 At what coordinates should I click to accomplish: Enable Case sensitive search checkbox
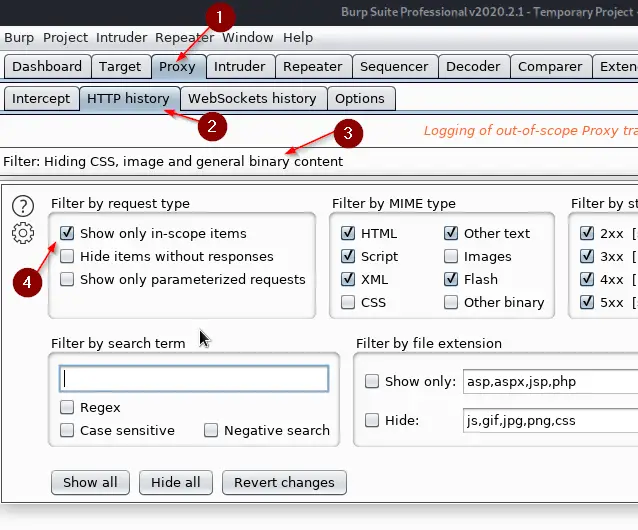point(67,430)
